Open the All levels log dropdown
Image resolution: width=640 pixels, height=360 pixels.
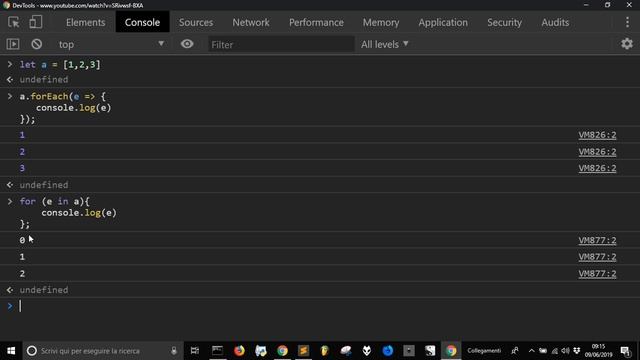[384, 44]
